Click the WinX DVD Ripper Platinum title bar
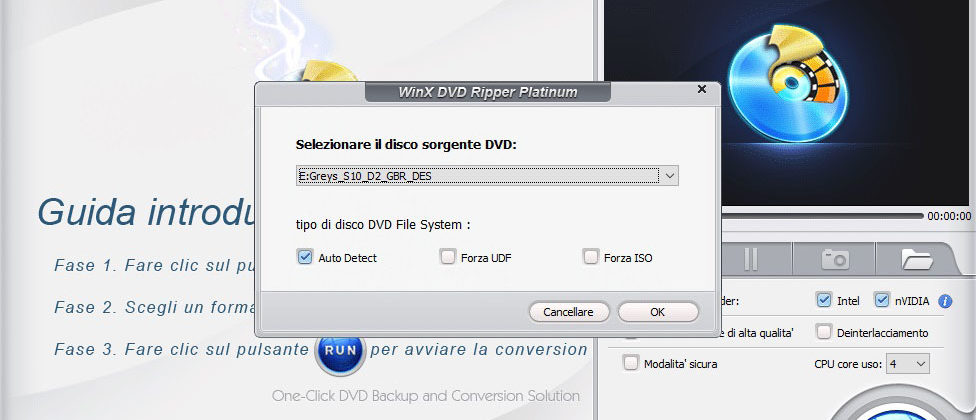The image size is (976, 420). [487, 92]
